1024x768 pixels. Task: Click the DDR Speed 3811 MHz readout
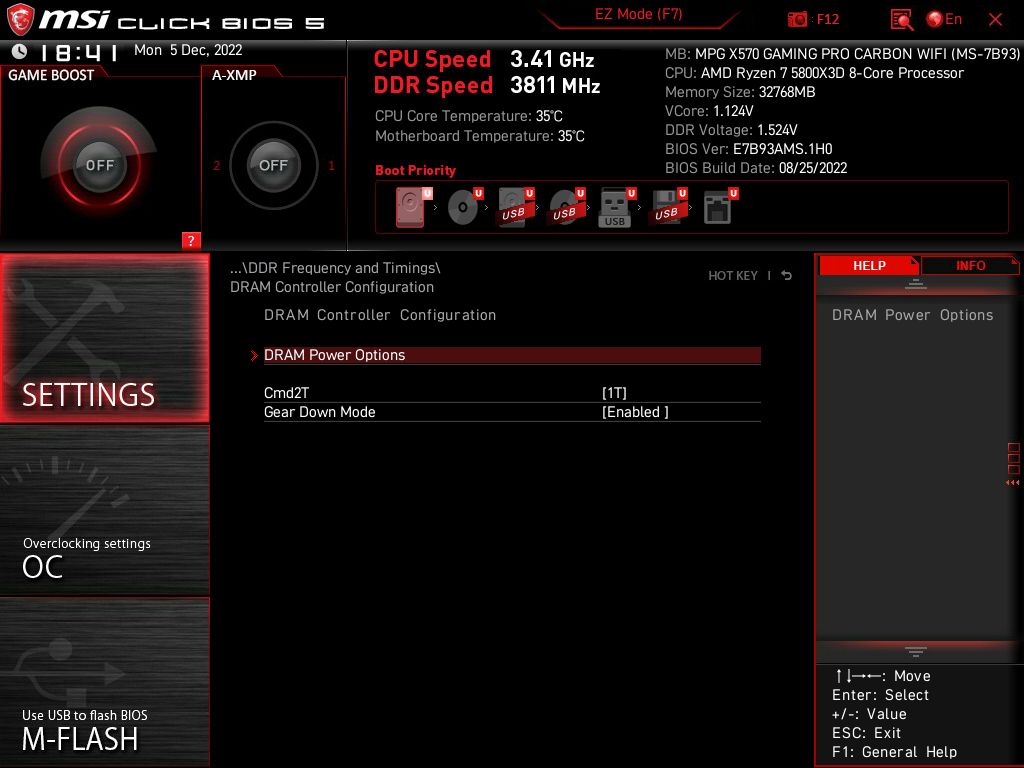[487, 86]
